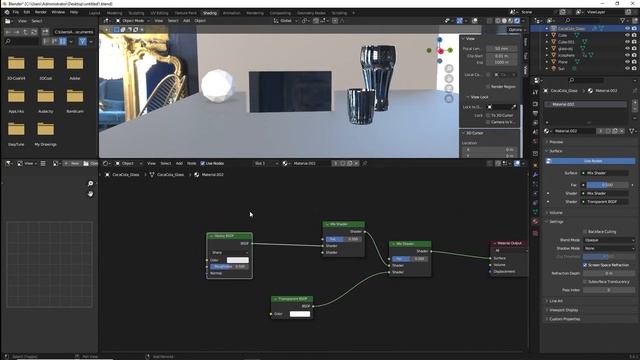Add a material slot with plus icon
This screenshot has width=640, height=360.
[x=634, y=102]
